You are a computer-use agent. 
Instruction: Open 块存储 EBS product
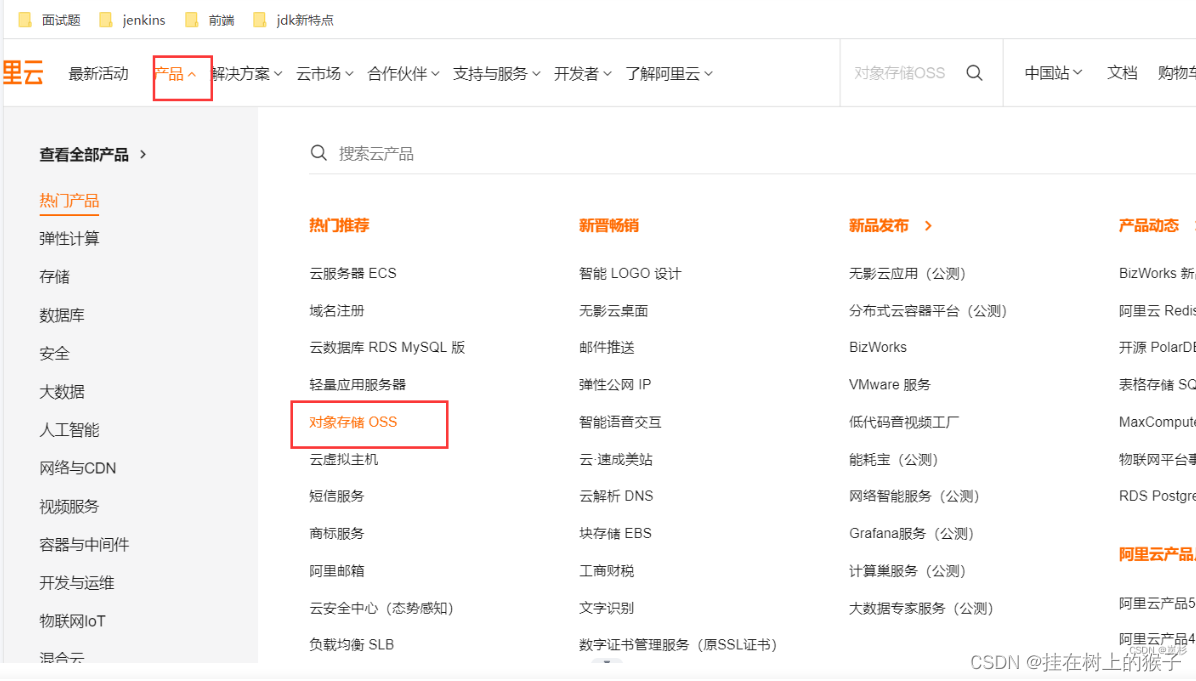click(615, 534)
